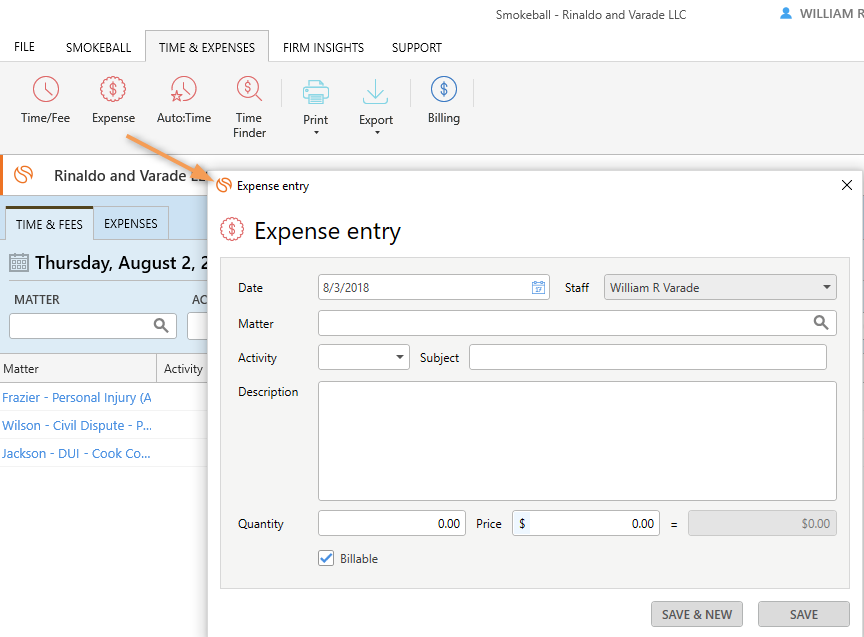This screenshot has height=637, width=864.
Task: Click the search icon in the MATTER filter
Action: (x=161, y=326)
